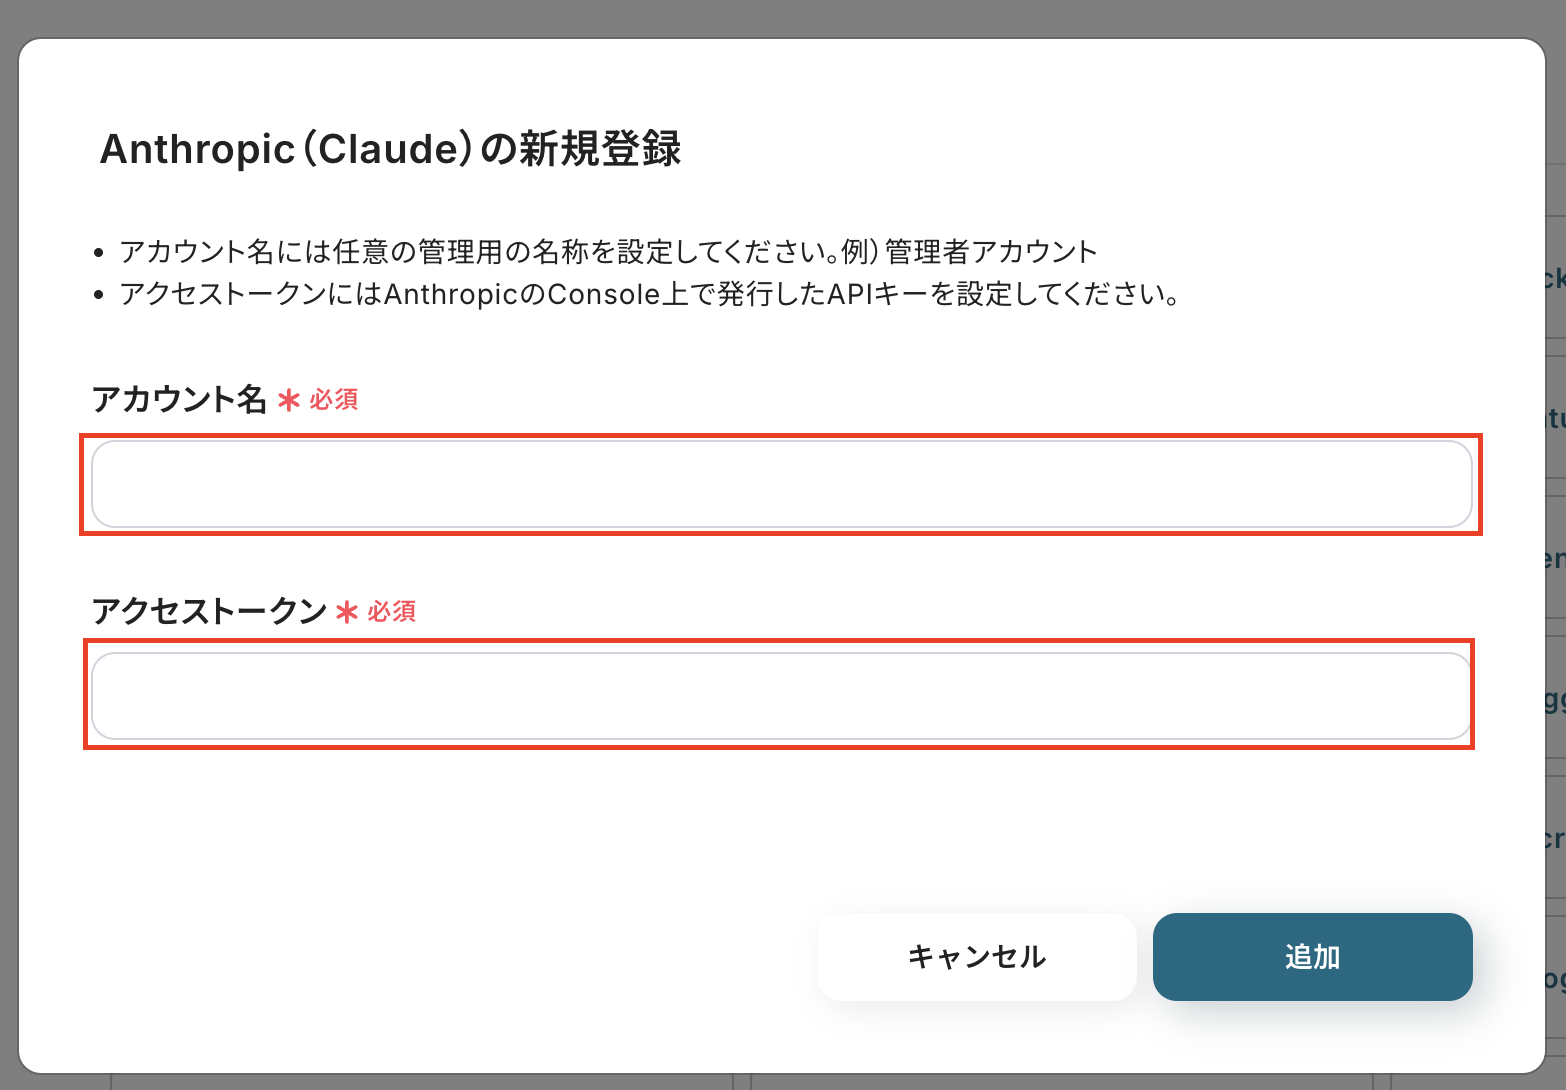
Task: Click the 必須 marker next to アカウント名
Action: 334,400
